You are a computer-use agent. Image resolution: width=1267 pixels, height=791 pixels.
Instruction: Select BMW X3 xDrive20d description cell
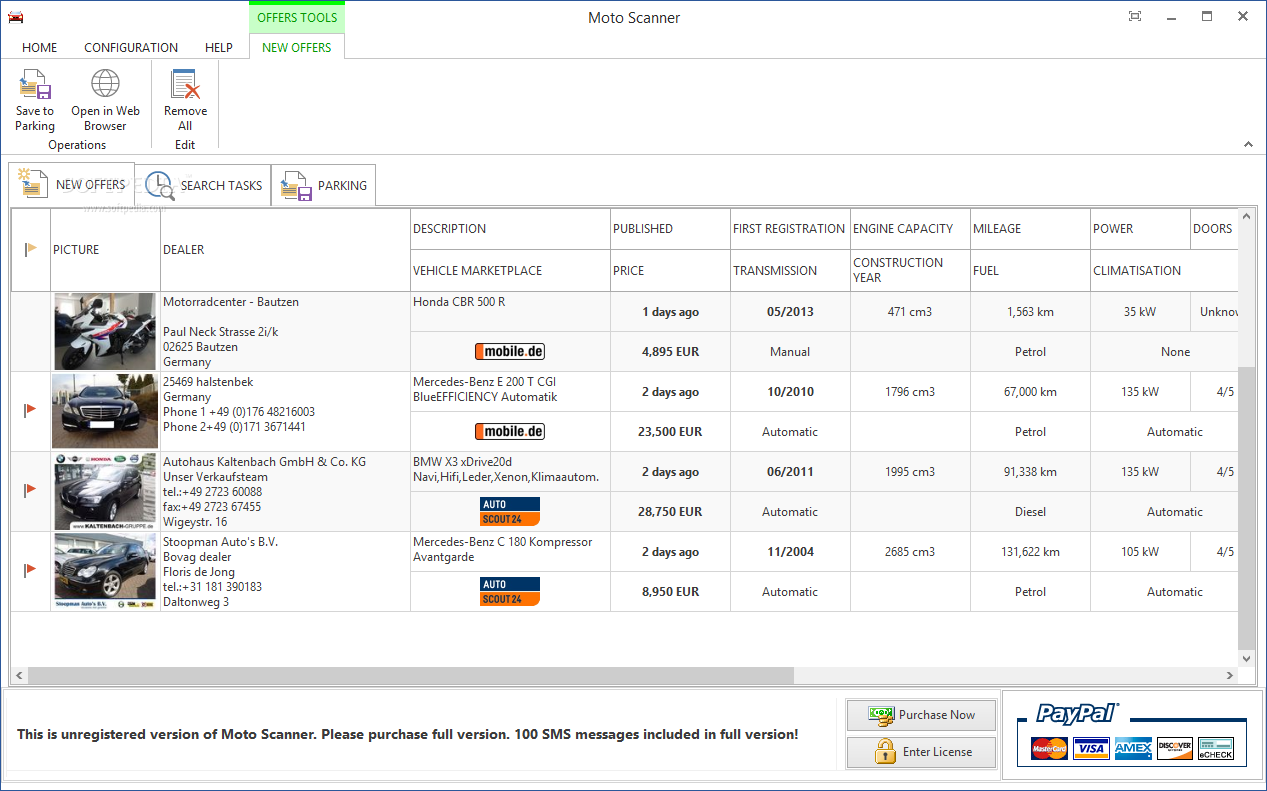tap(510, 472)
